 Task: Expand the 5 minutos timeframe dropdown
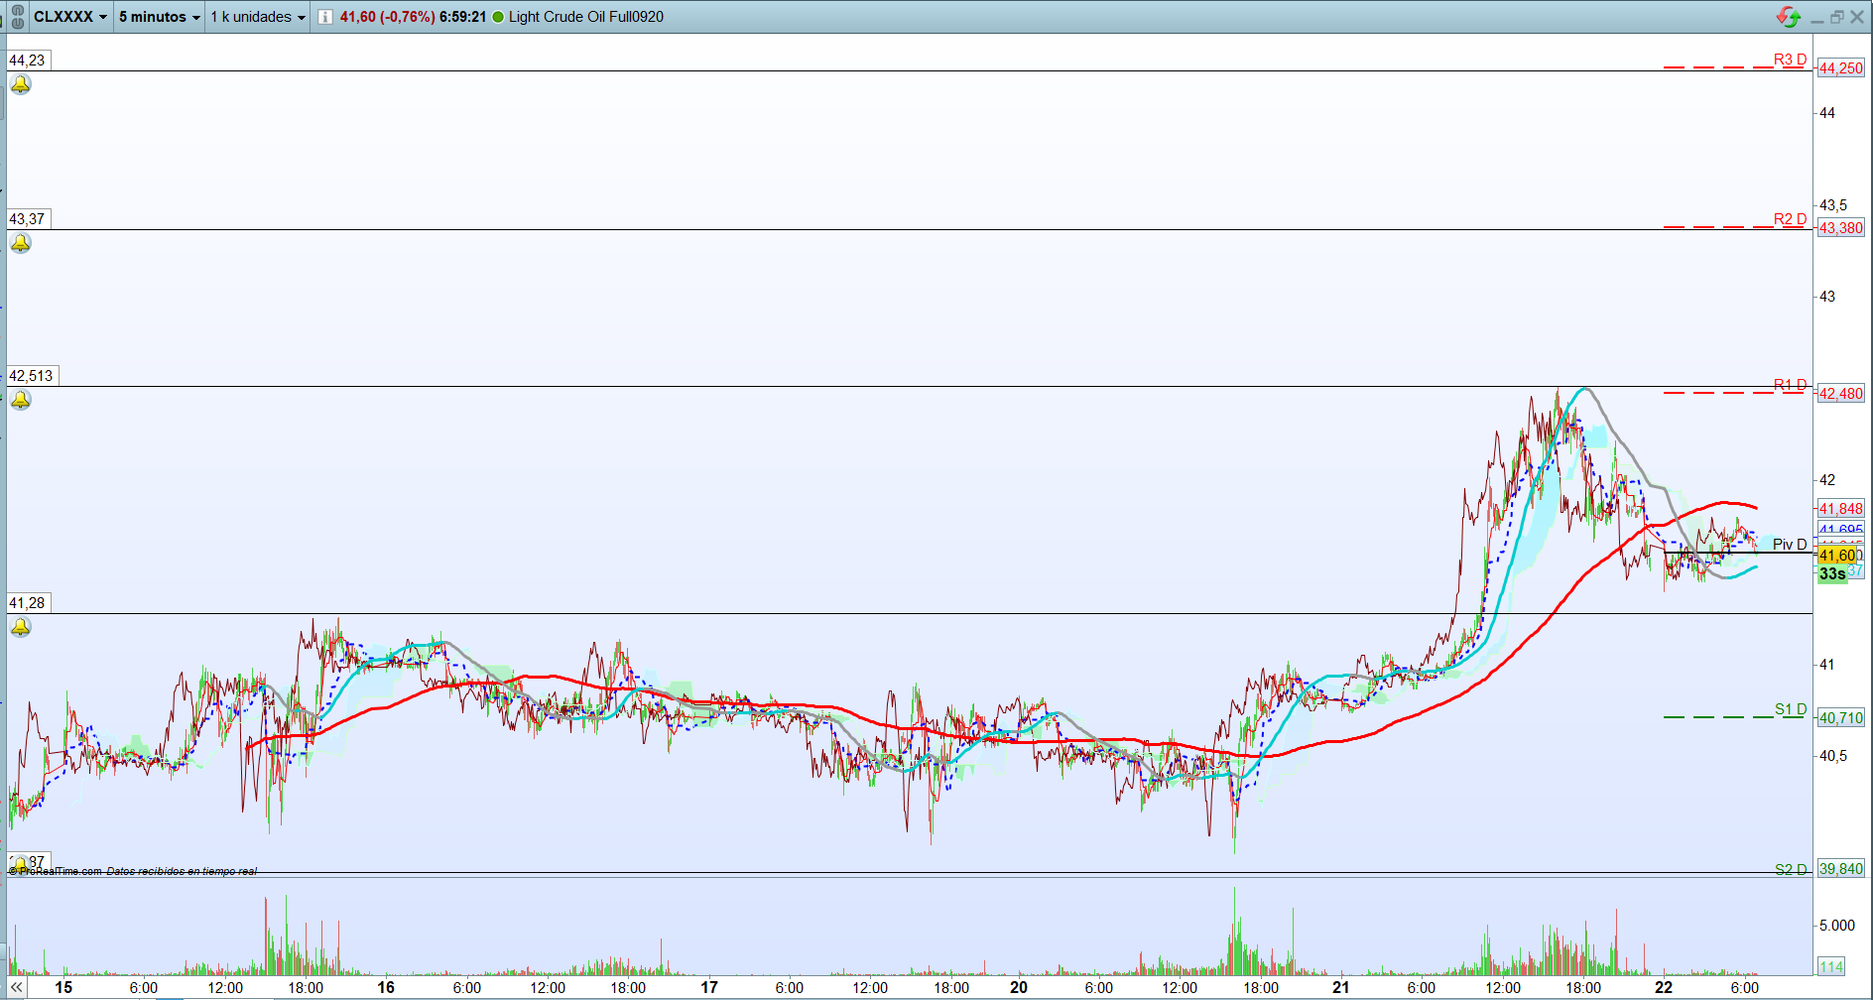click(159, 17)
